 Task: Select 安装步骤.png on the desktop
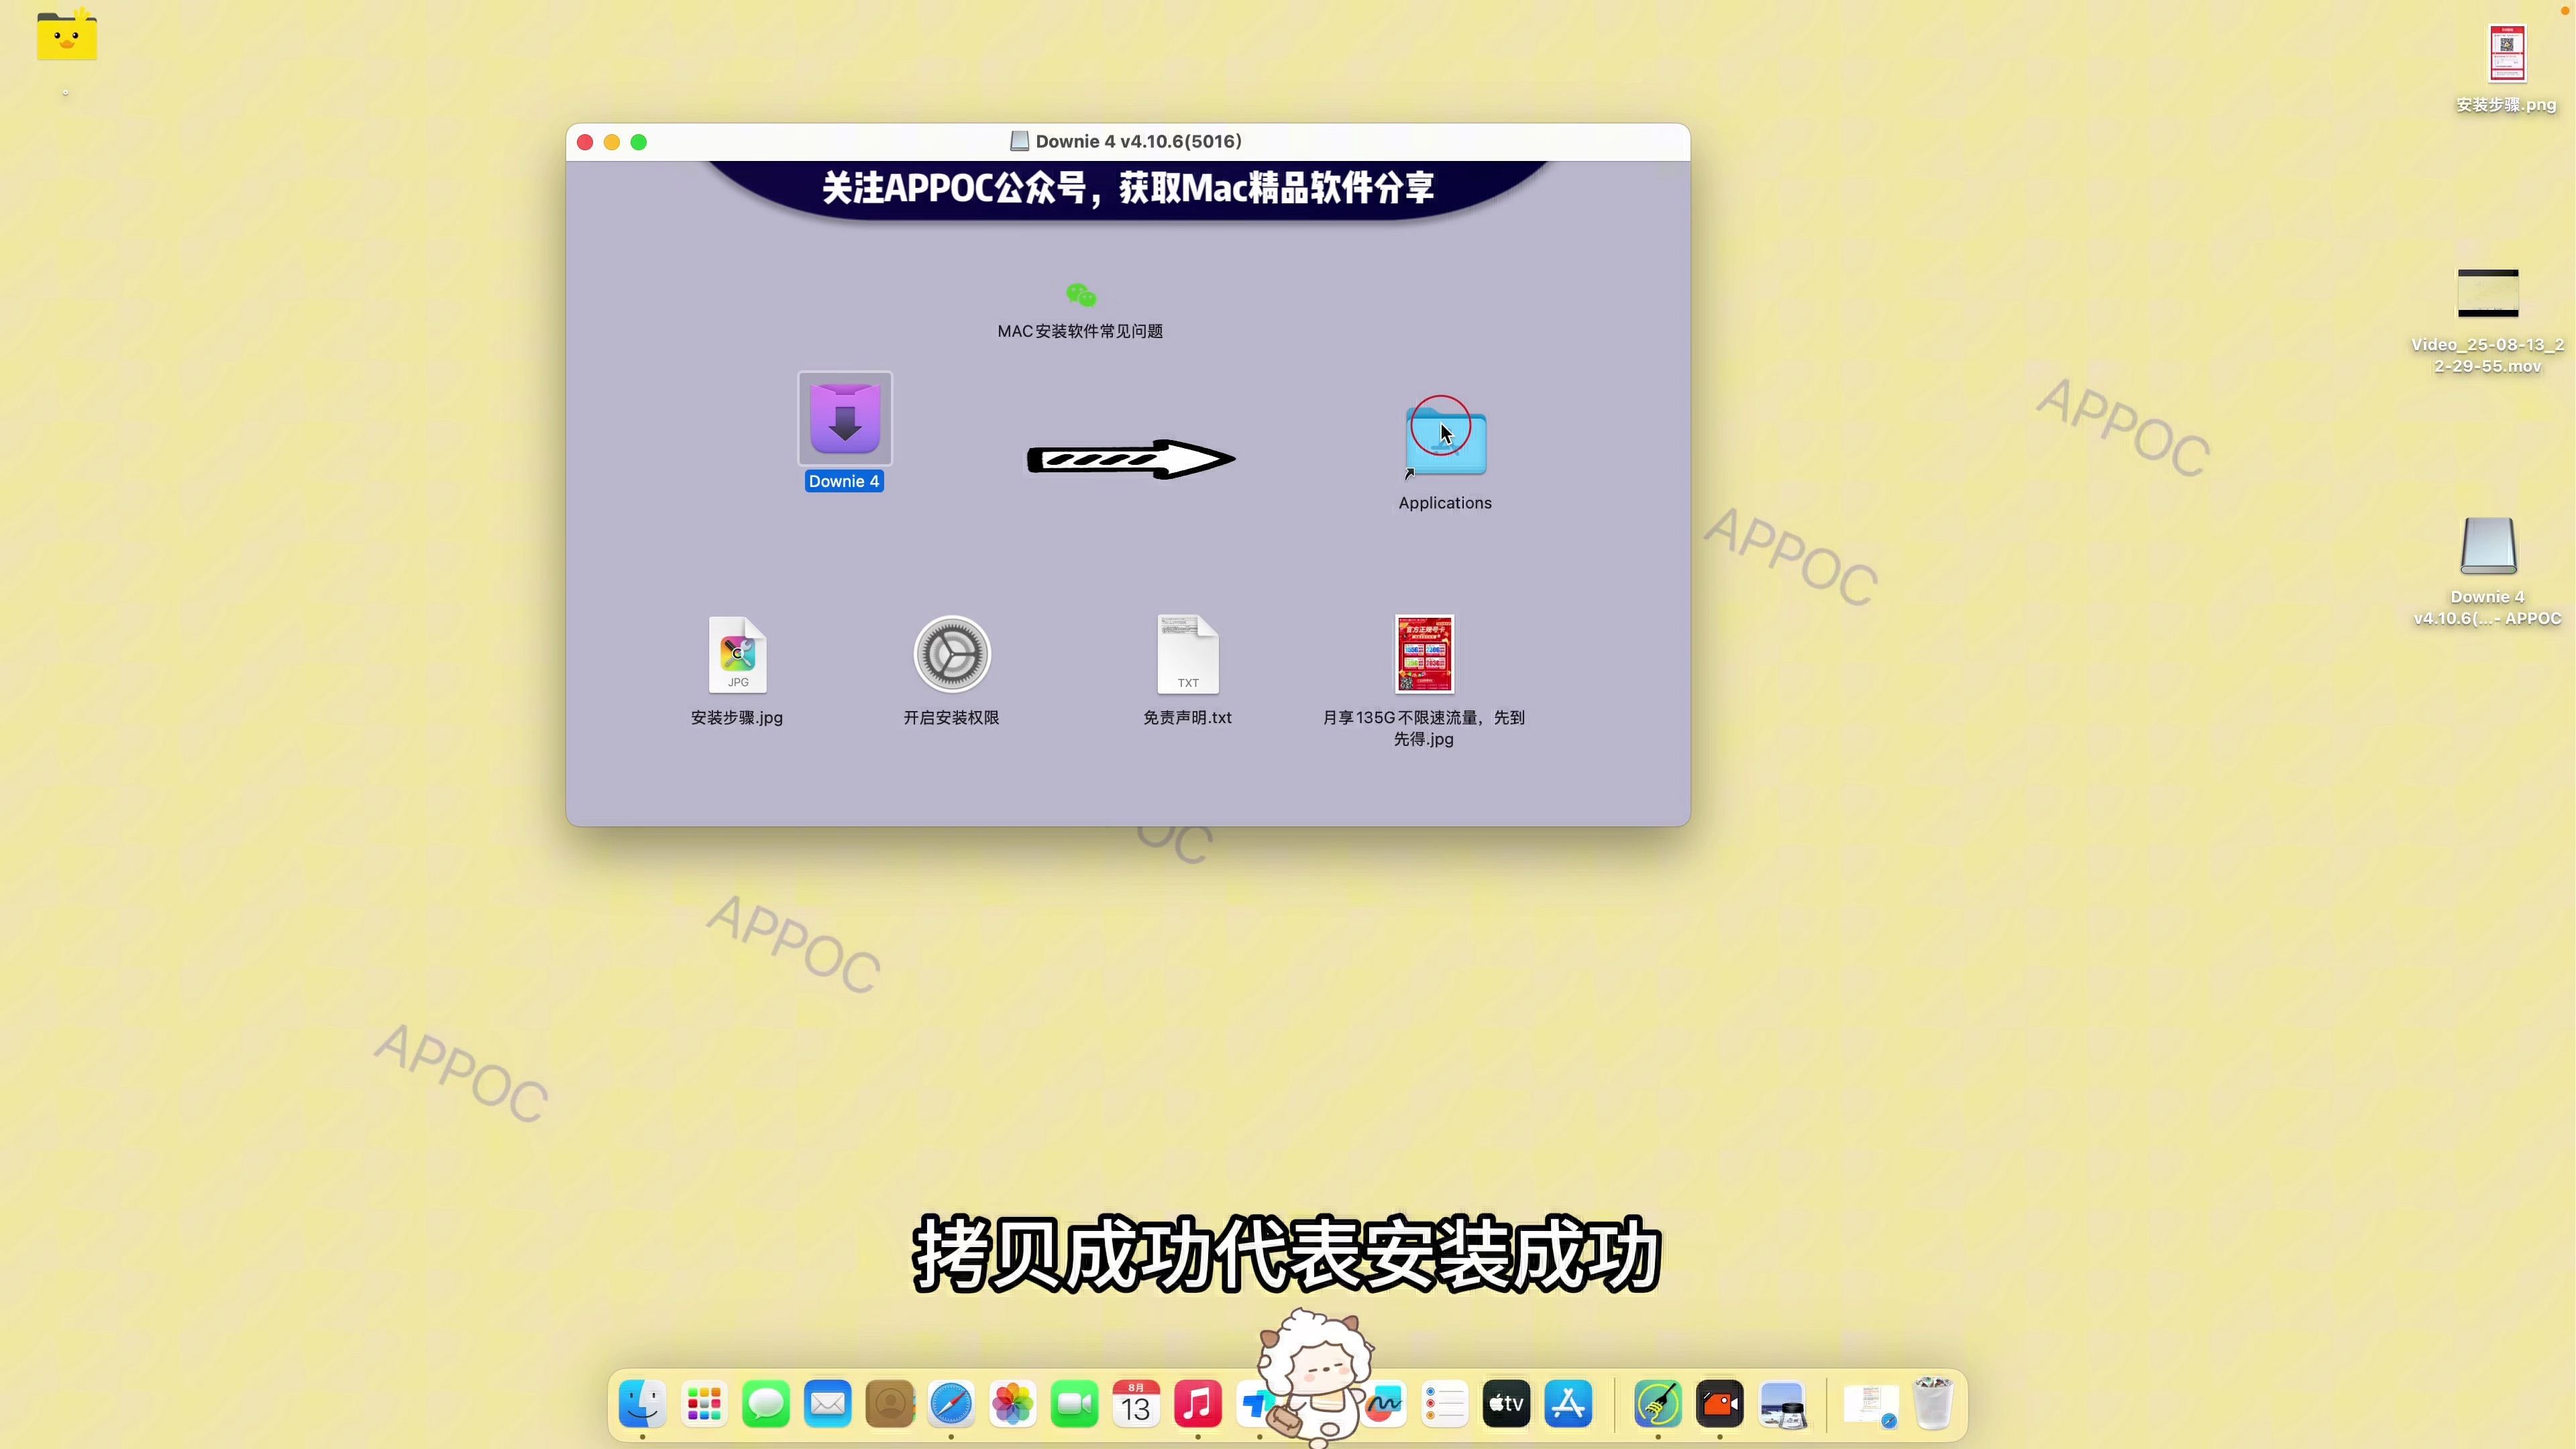tap(2506, 53)
